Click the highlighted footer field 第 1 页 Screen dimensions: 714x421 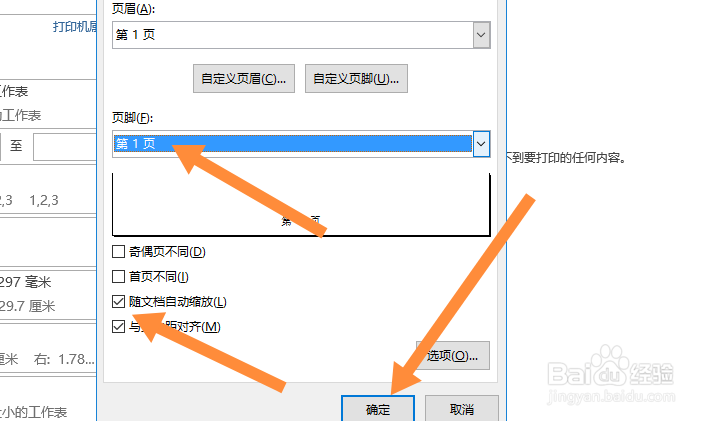point(293,144)
